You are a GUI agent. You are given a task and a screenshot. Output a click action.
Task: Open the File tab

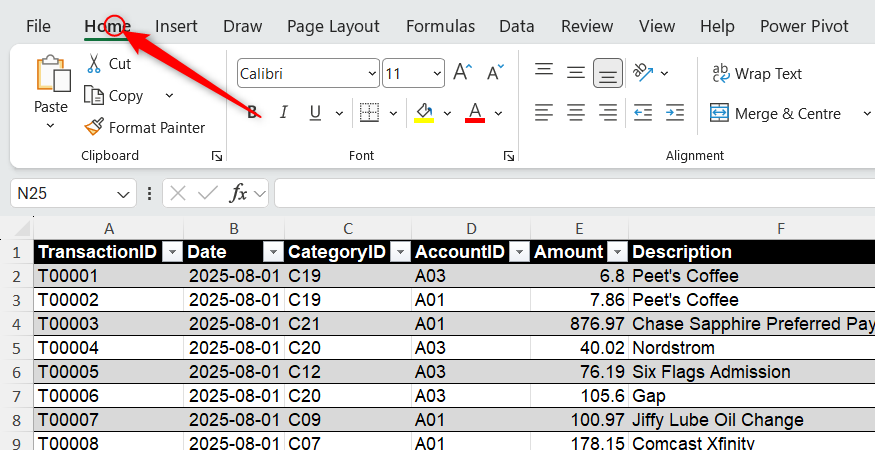[38, 26]
